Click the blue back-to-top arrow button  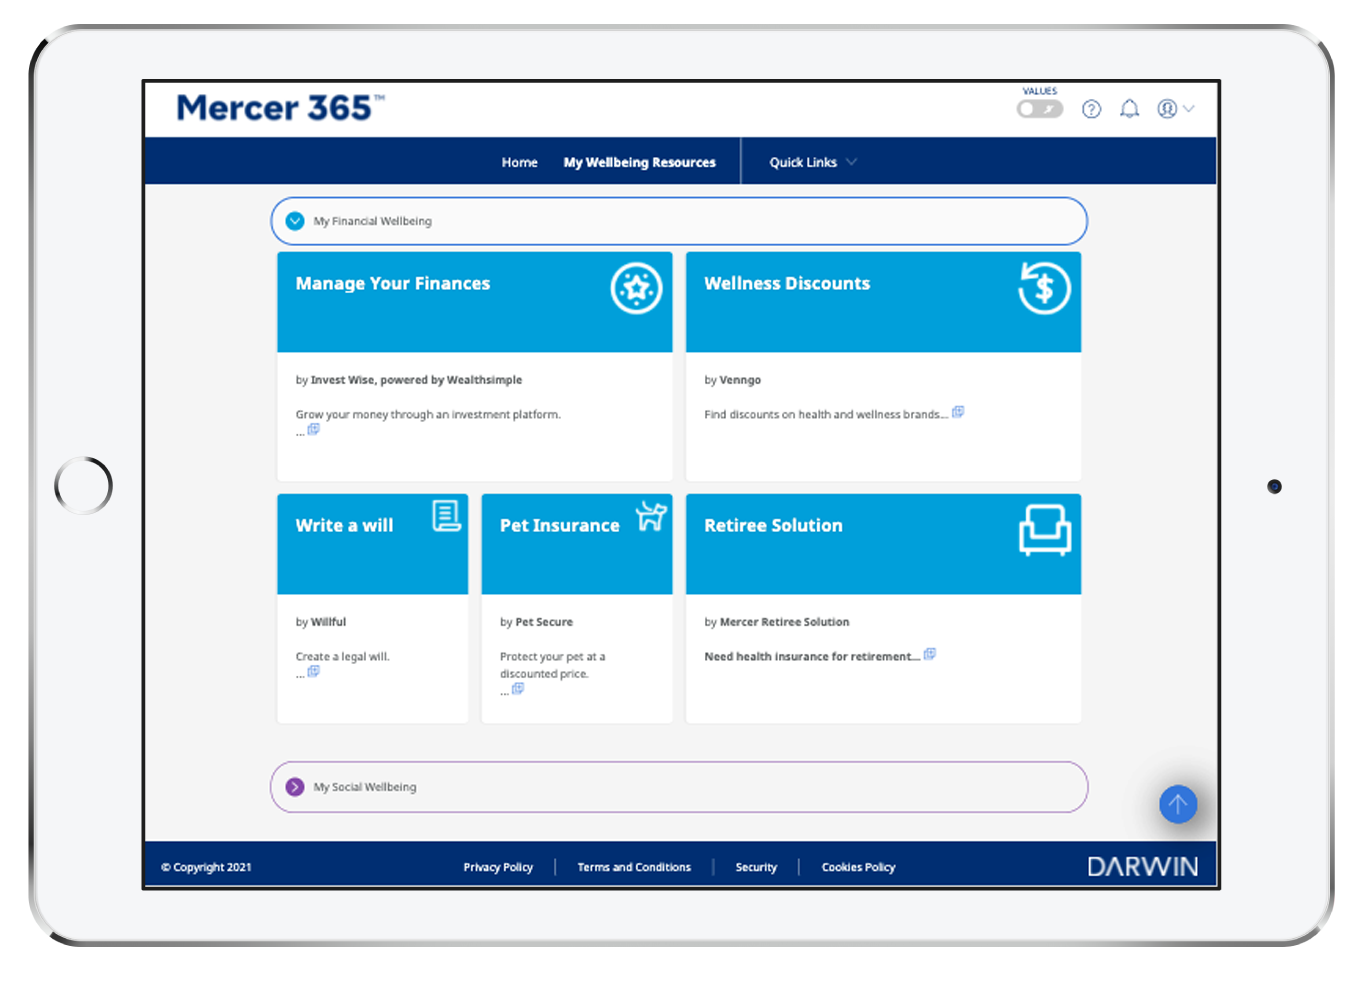click(1178, 804)
